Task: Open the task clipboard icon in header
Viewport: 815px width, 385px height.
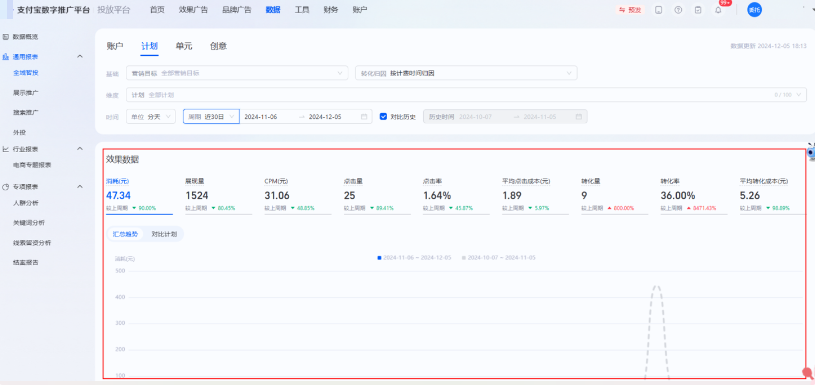Action: pos(698,10)
